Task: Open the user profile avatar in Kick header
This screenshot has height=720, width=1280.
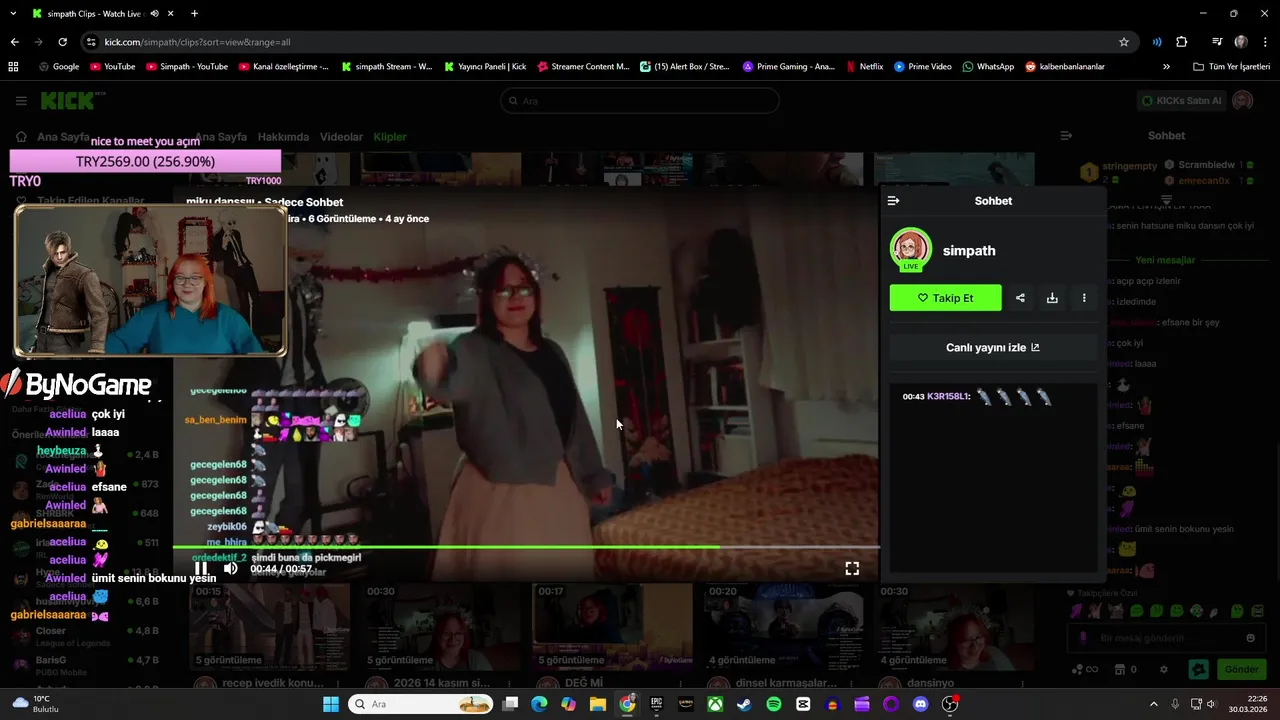Action: tap(1243, 101)
